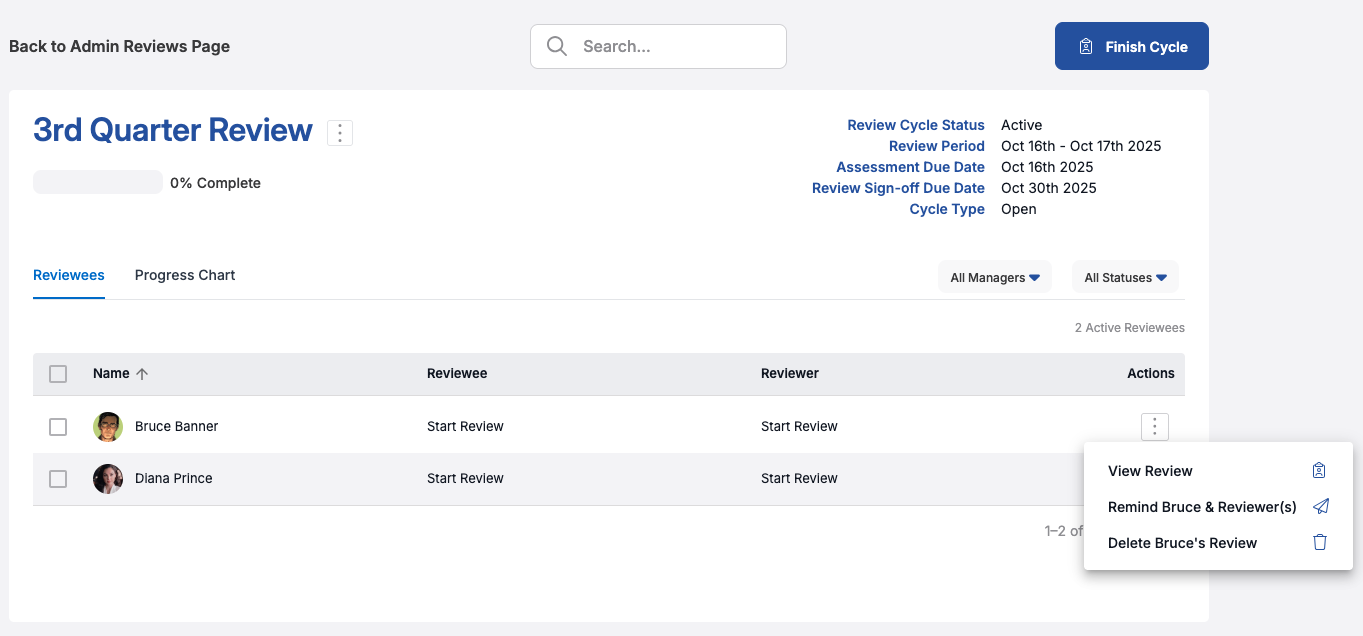The height and width of the screenshot is (636, 1363).
Task: Open the three-dot menu beside cycle title
Action: tap(340, 133)
